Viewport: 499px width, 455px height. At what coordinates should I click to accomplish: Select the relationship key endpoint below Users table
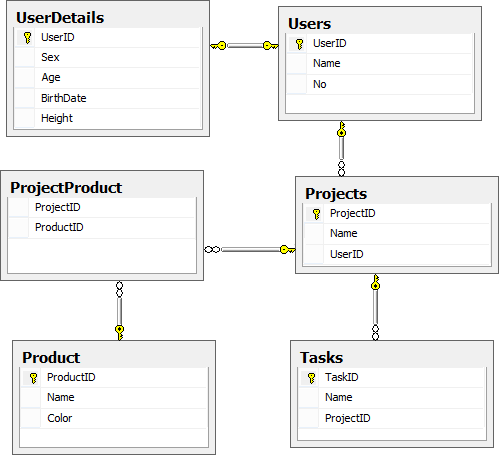[x=341, y=129]
